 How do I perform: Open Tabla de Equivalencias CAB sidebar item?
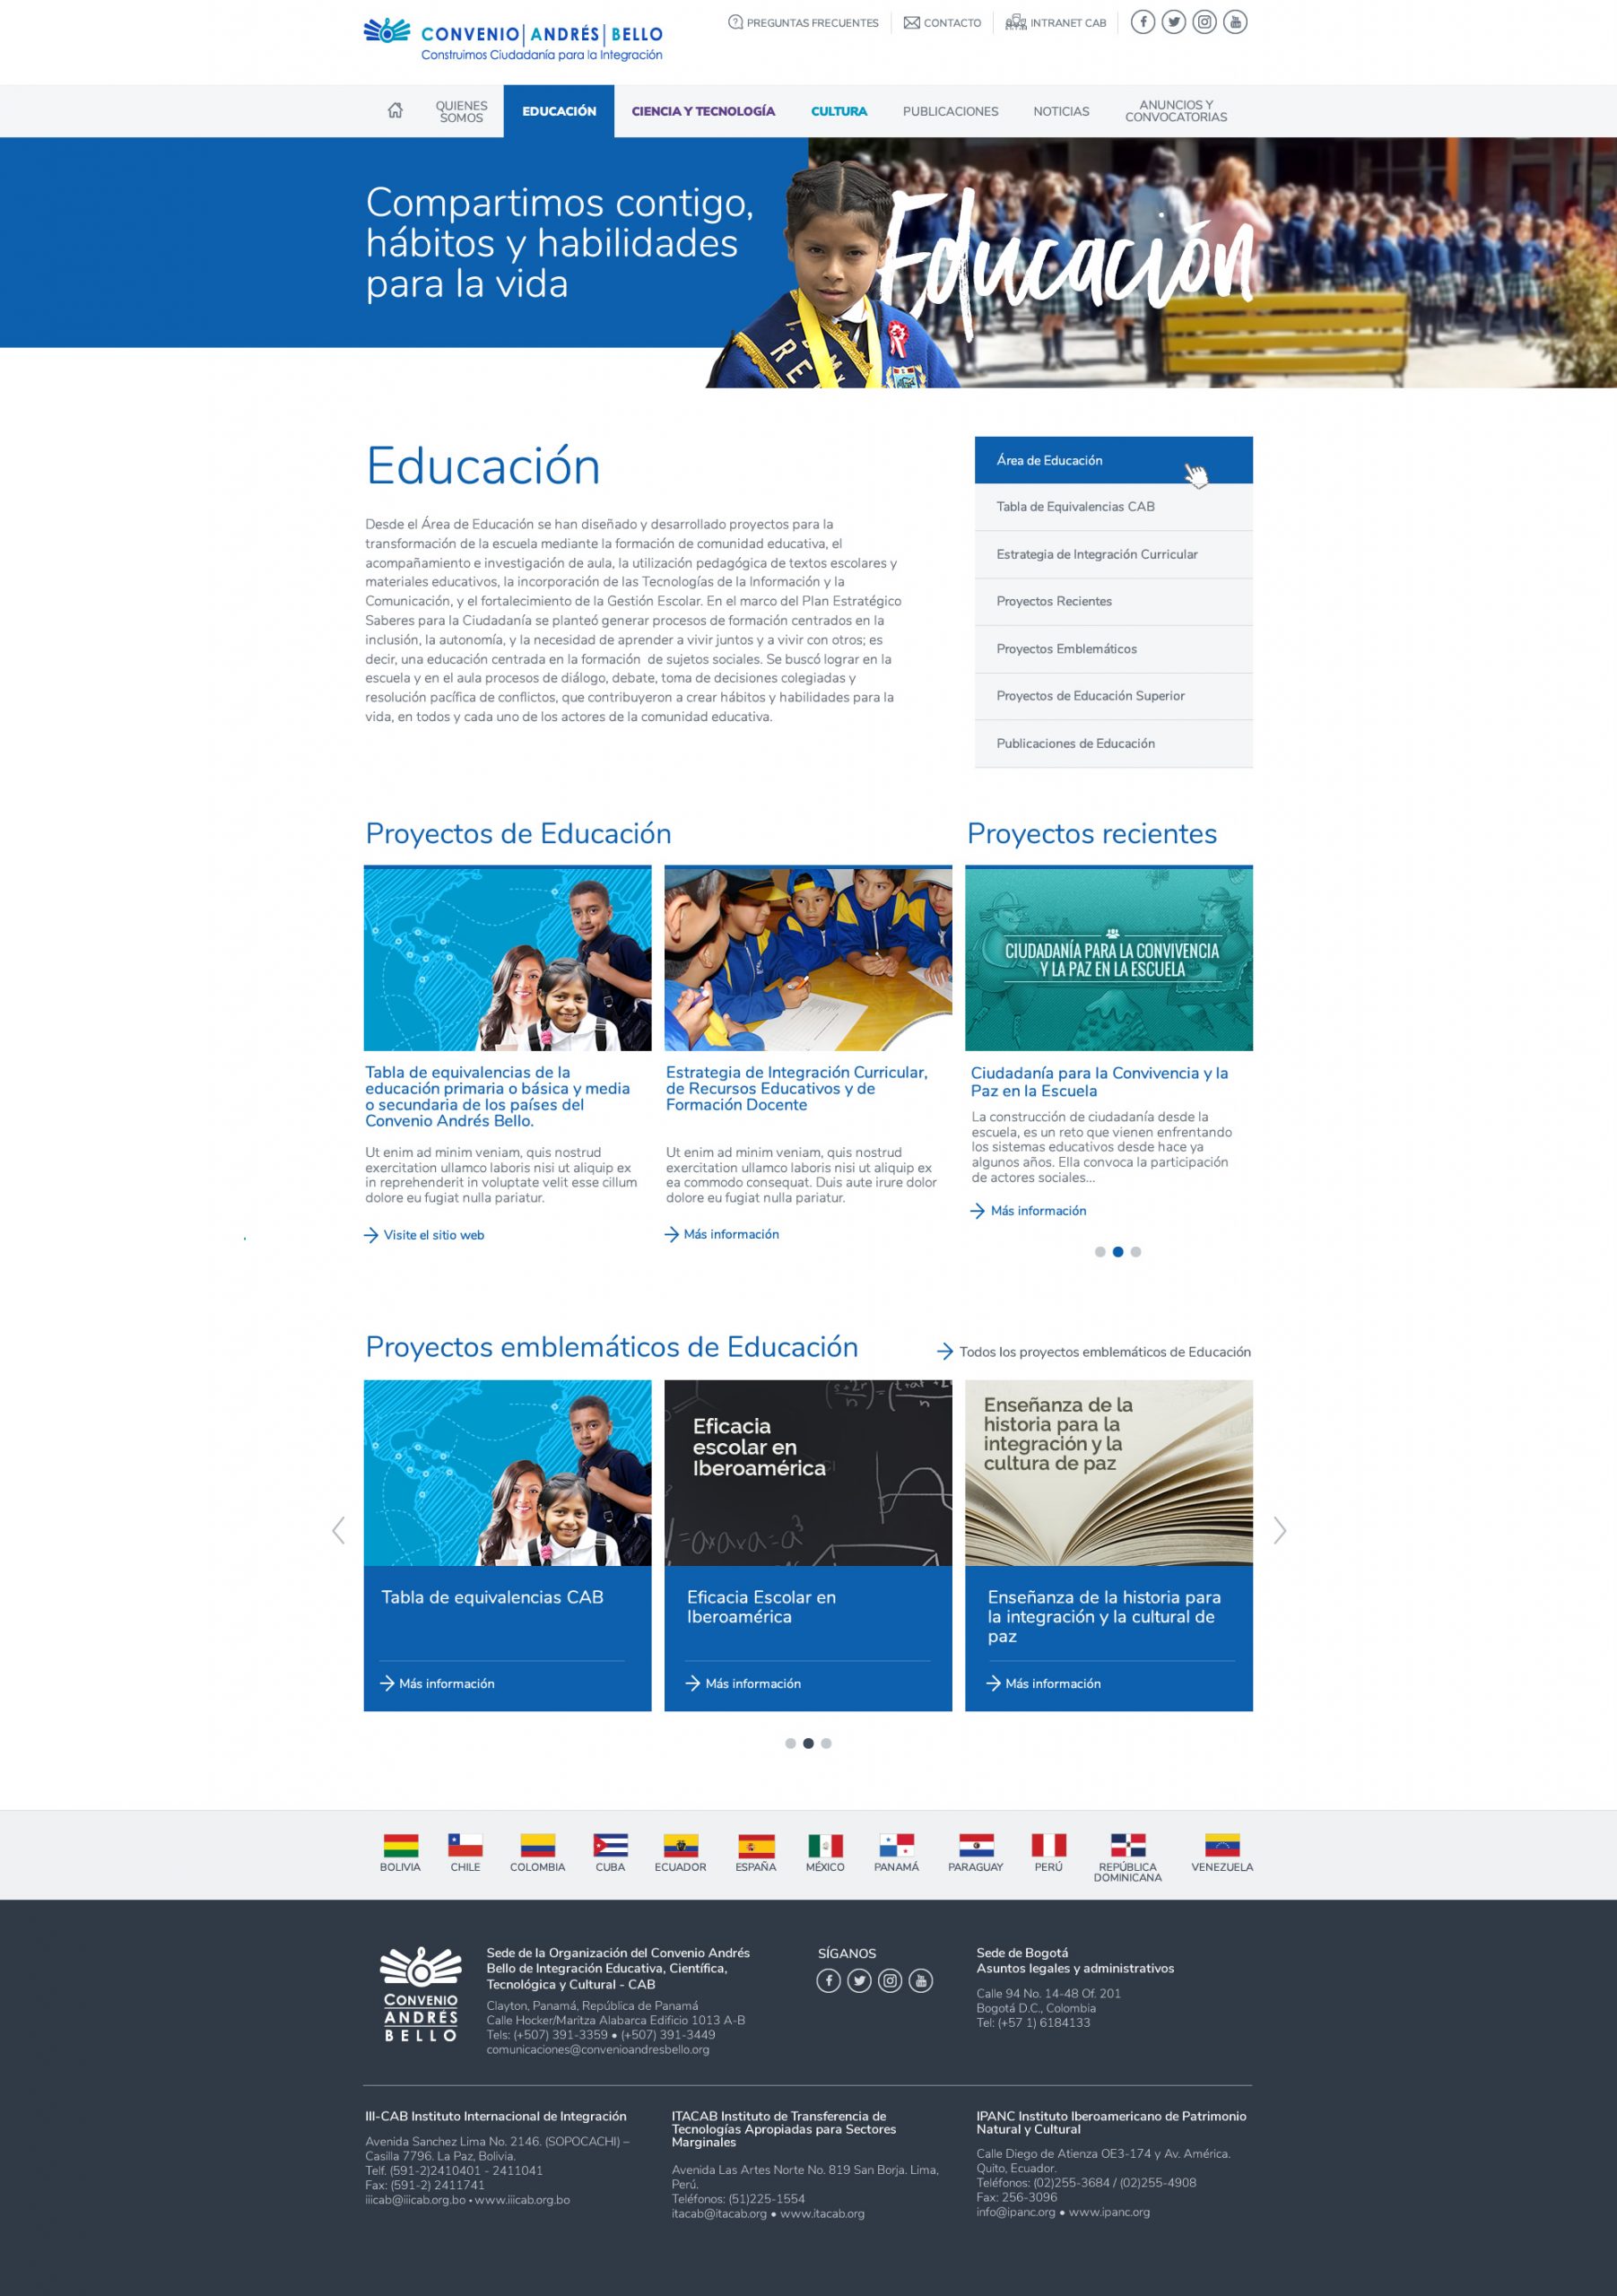(1113, 507)
